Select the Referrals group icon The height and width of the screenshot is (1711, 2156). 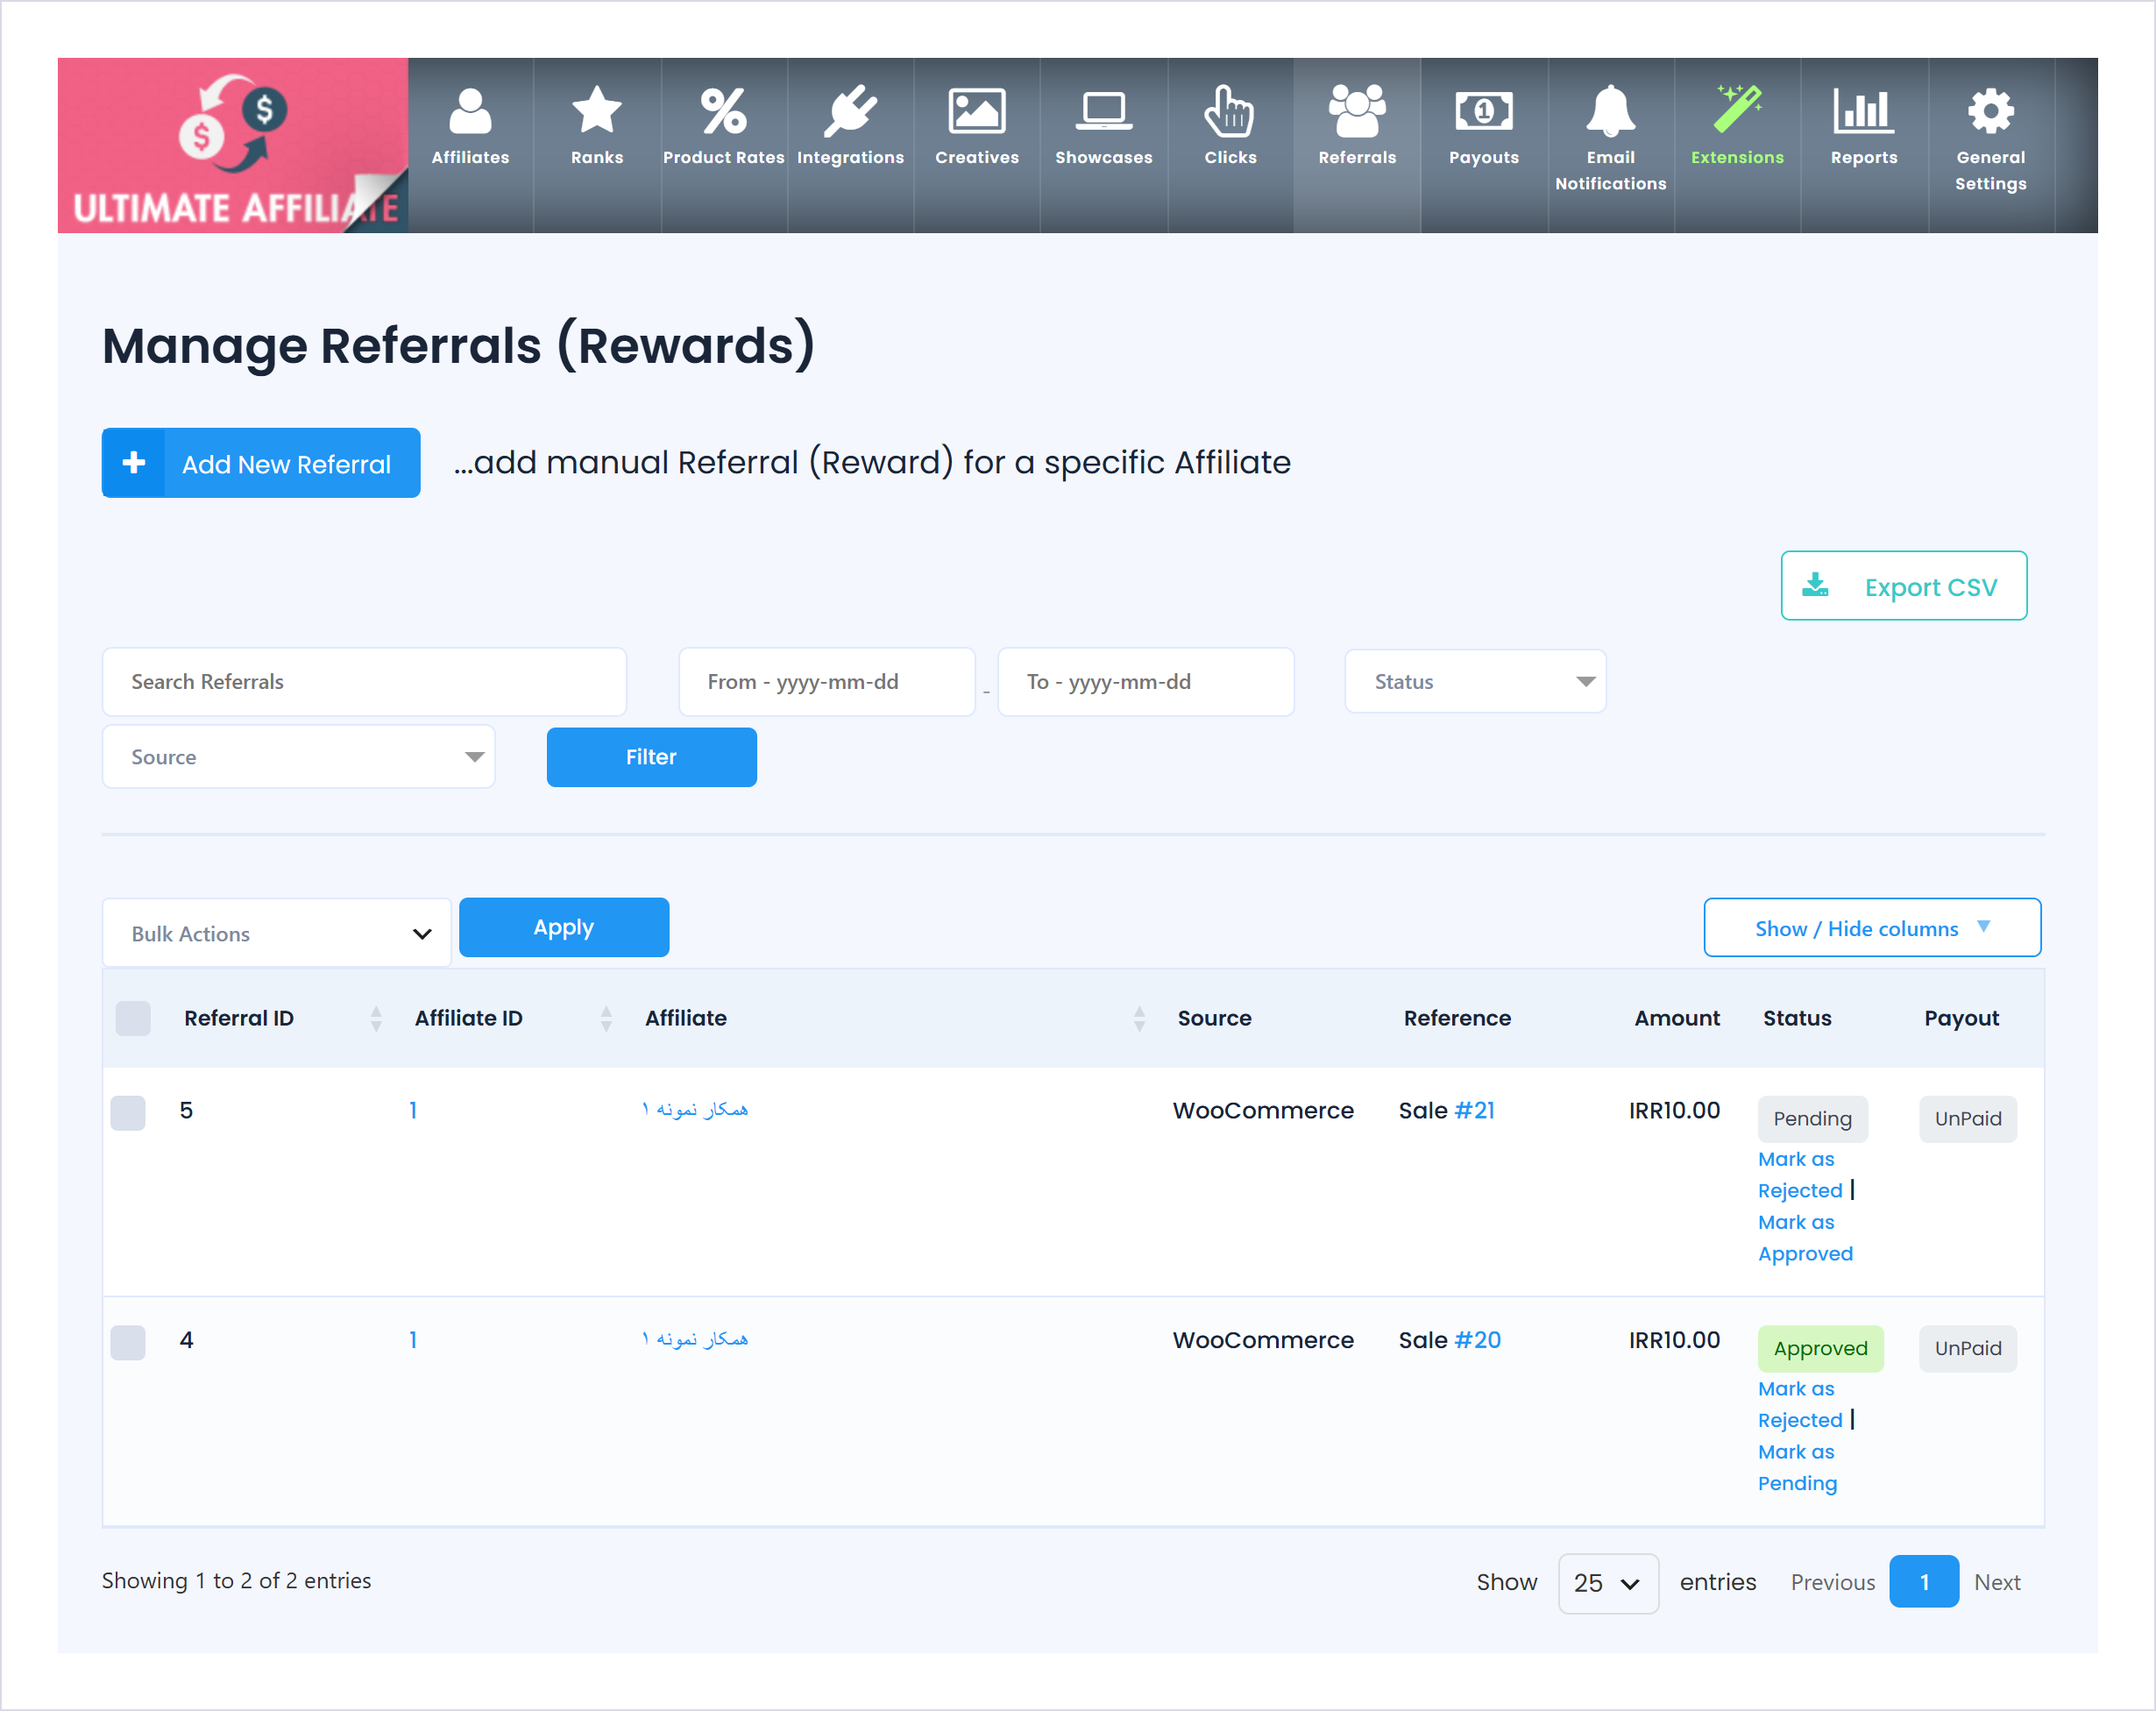pos(1357,110)
